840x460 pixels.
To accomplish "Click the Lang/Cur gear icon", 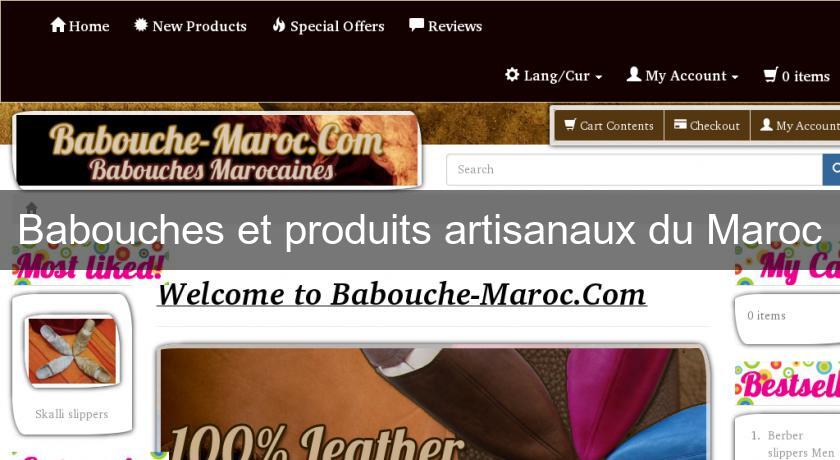I will click(x=512, y=74).
